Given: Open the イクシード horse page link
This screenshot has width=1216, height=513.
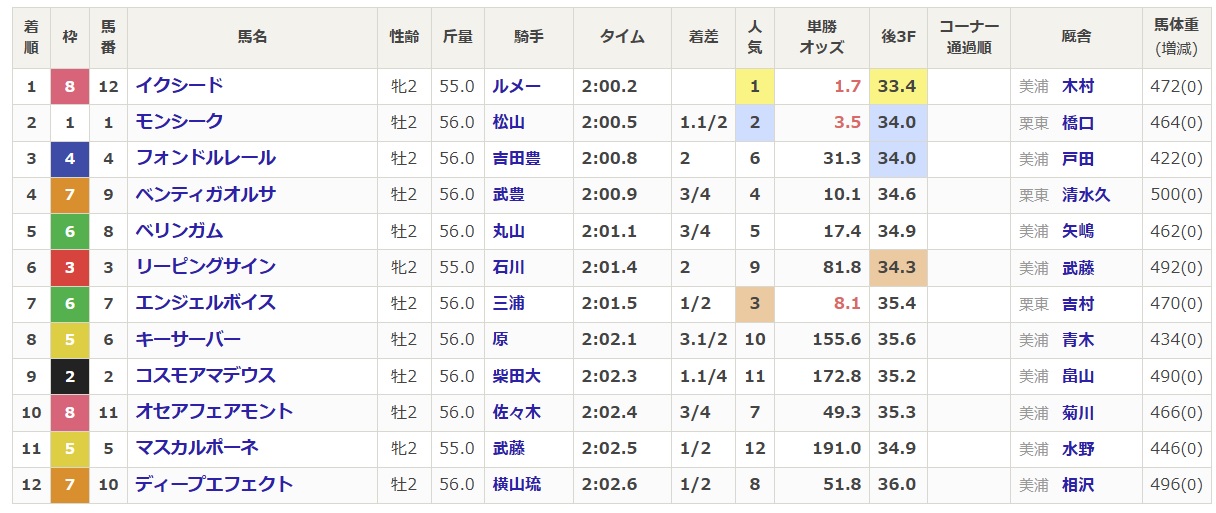Looking at the screenshot, I should (179, 86).
